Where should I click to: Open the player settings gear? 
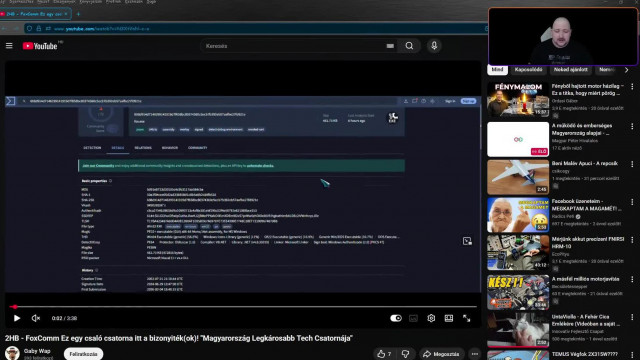coord(431,318)
